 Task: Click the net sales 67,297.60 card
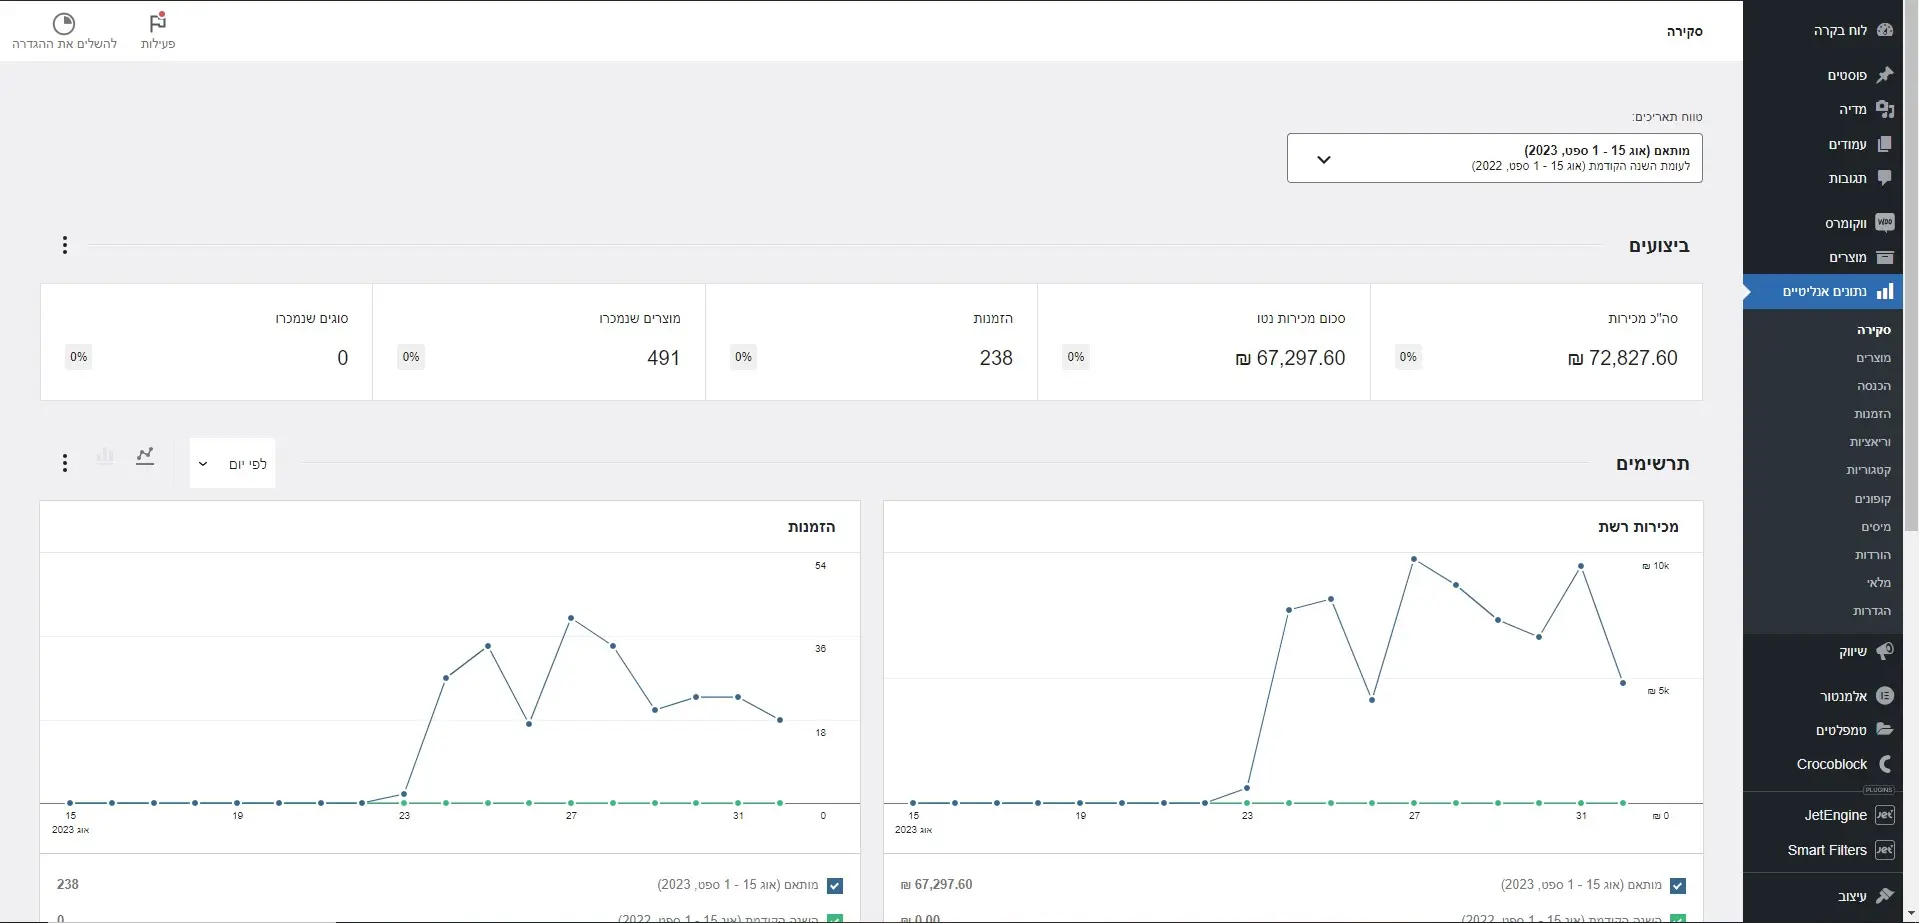pos(1204,342)
